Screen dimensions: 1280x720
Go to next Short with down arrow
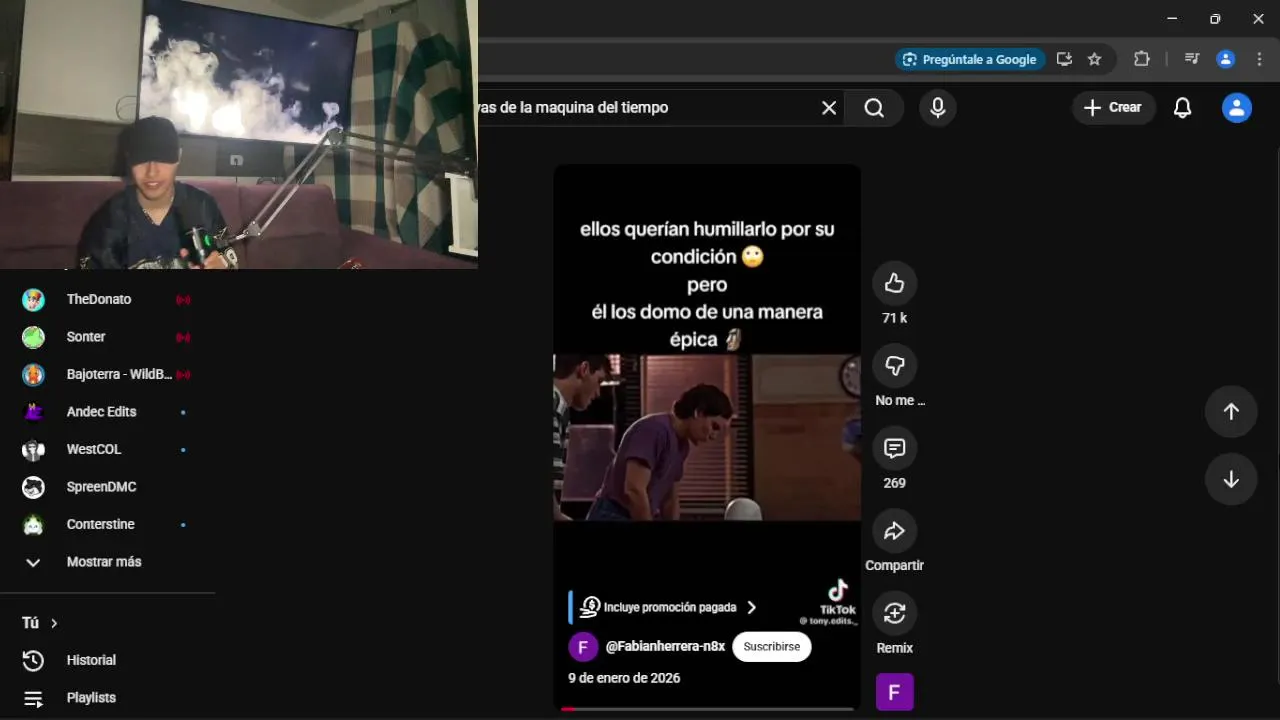pyautogui.click(x=1231, y=479)
